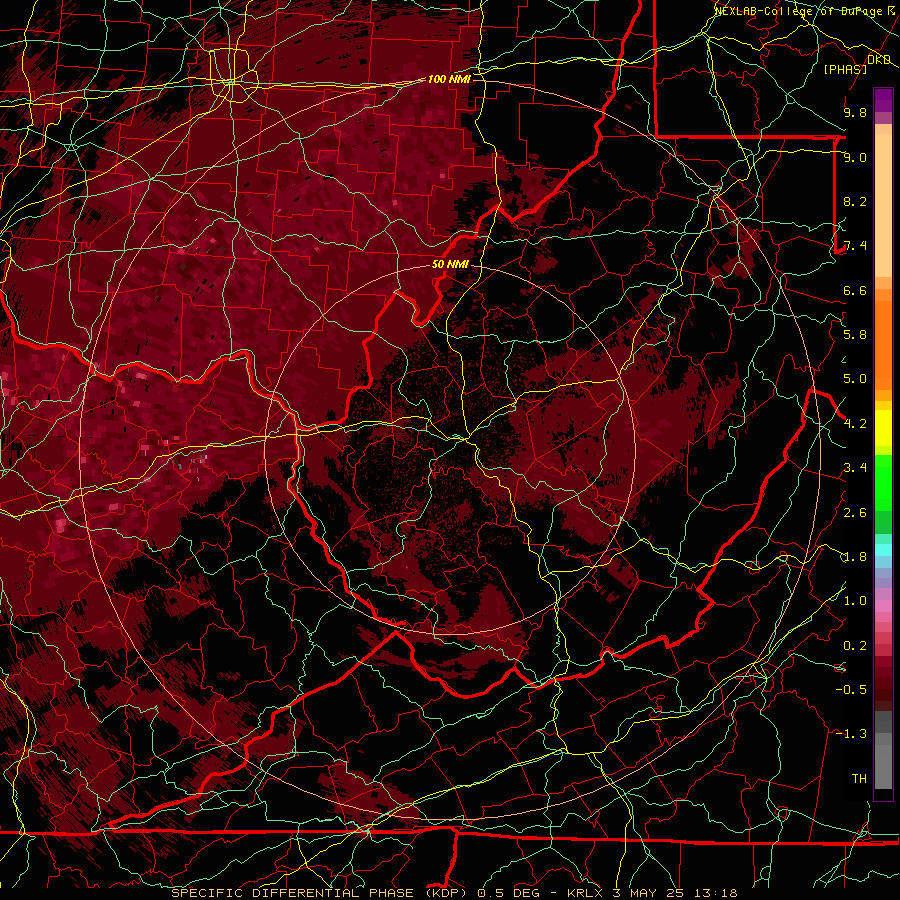The height and width of the screenshot is (900, 900).
Task: Select the -0.5 scale label
Action: (851, 689)
